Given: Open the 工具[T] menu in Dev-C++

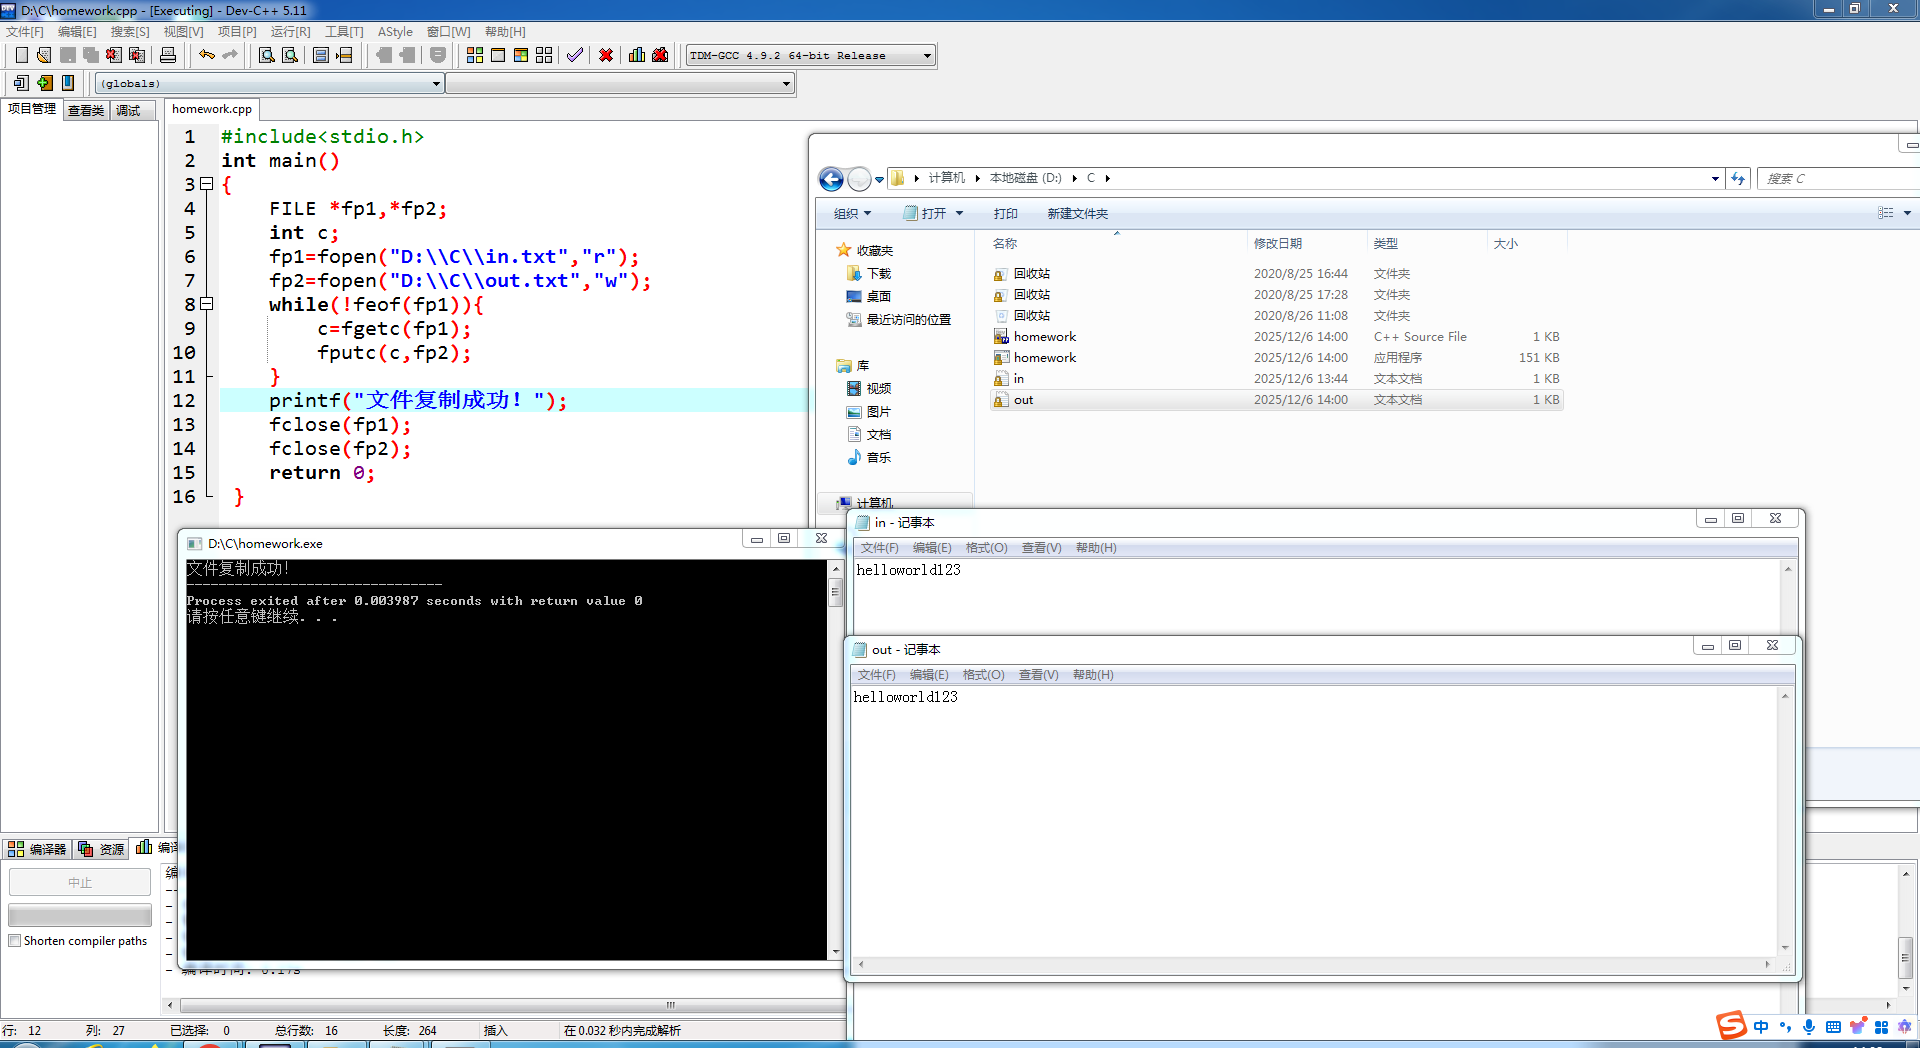Looking at the screenshot, I should click(x=344, y=32).
